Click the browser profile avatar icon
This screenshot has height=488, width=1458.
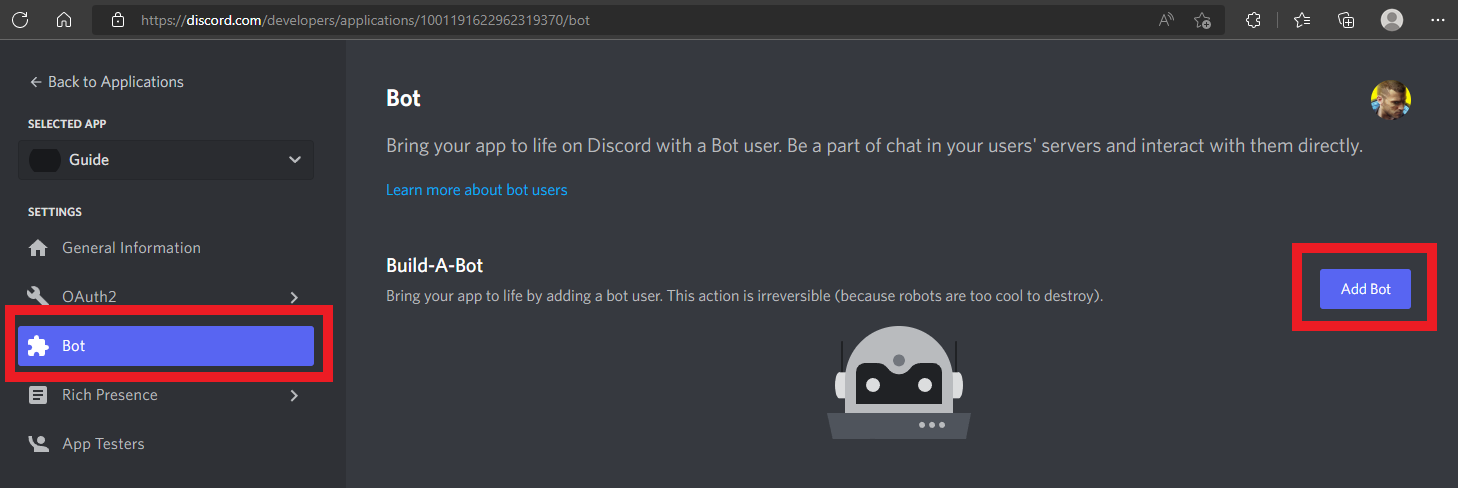pyautogui.click(x=1391, y=20)
